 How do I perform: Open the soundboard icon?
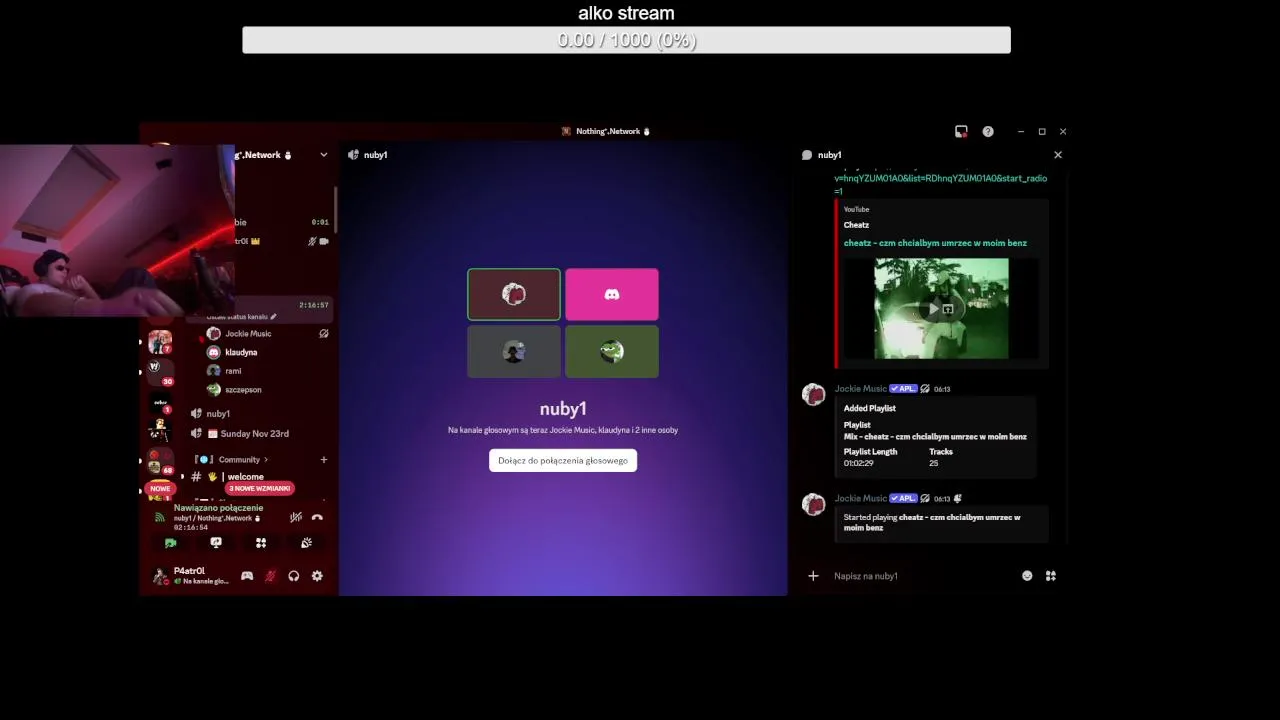[306, 543]
